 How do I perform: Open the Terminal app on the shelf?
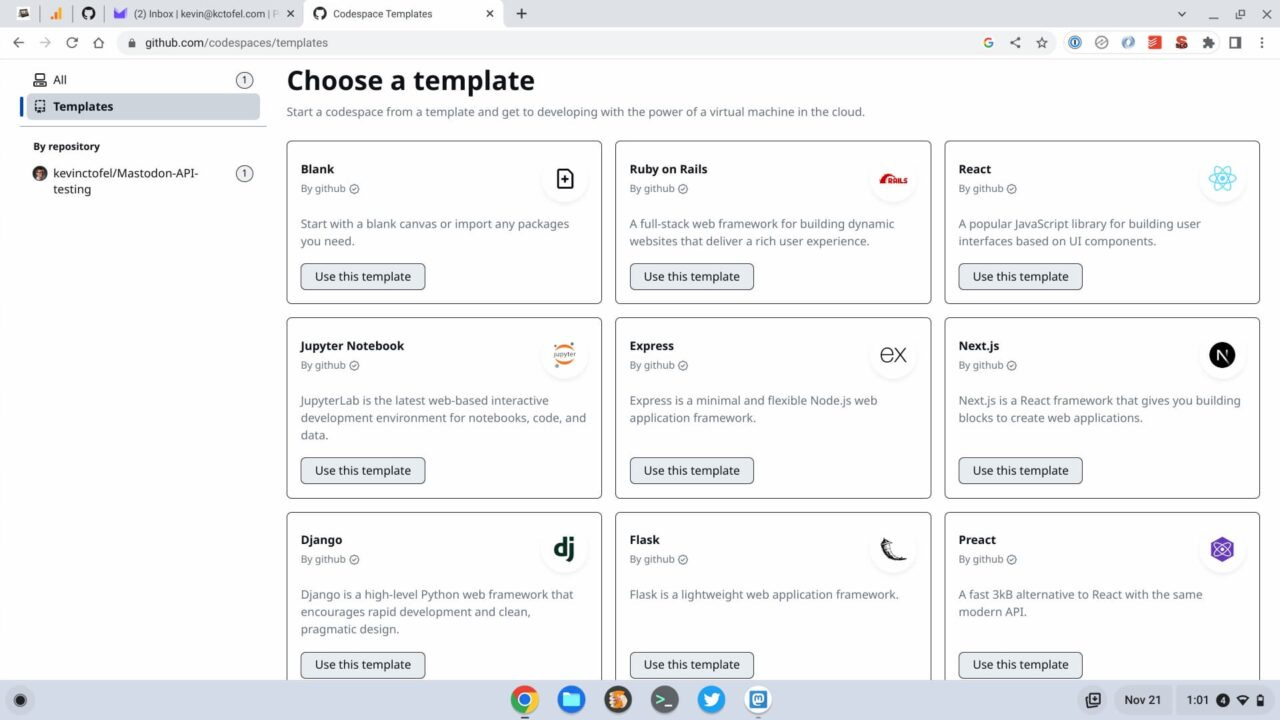[665, 700]
